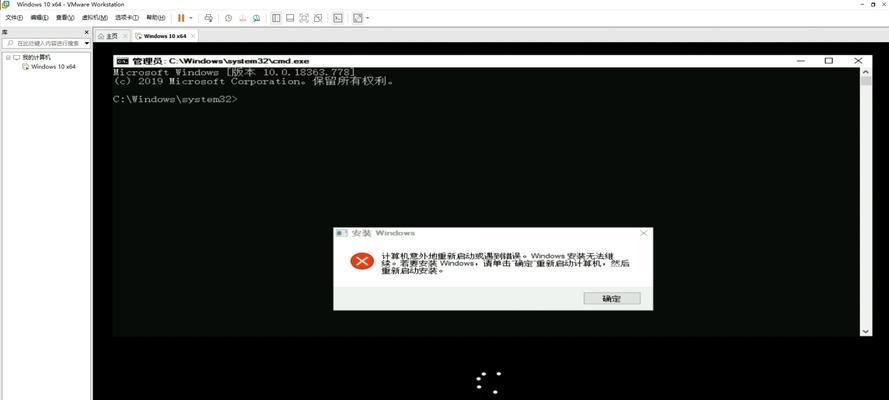Open the snapshot manager icon
889x400 pixels.
click(257, 18)
